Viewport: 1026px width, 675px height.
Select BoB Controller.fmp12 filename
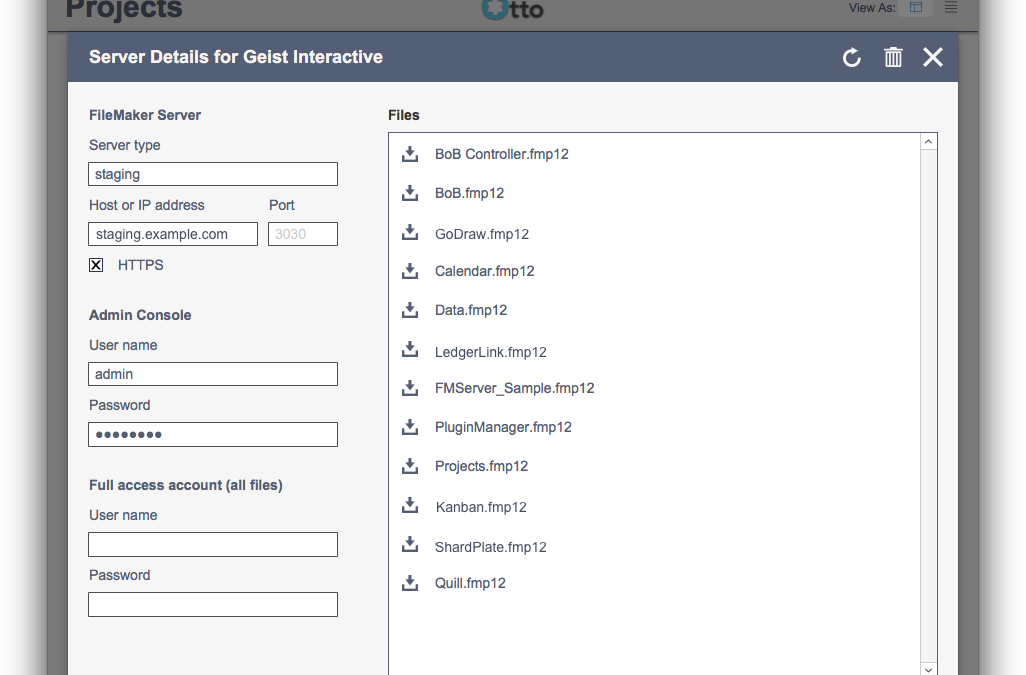502,154
